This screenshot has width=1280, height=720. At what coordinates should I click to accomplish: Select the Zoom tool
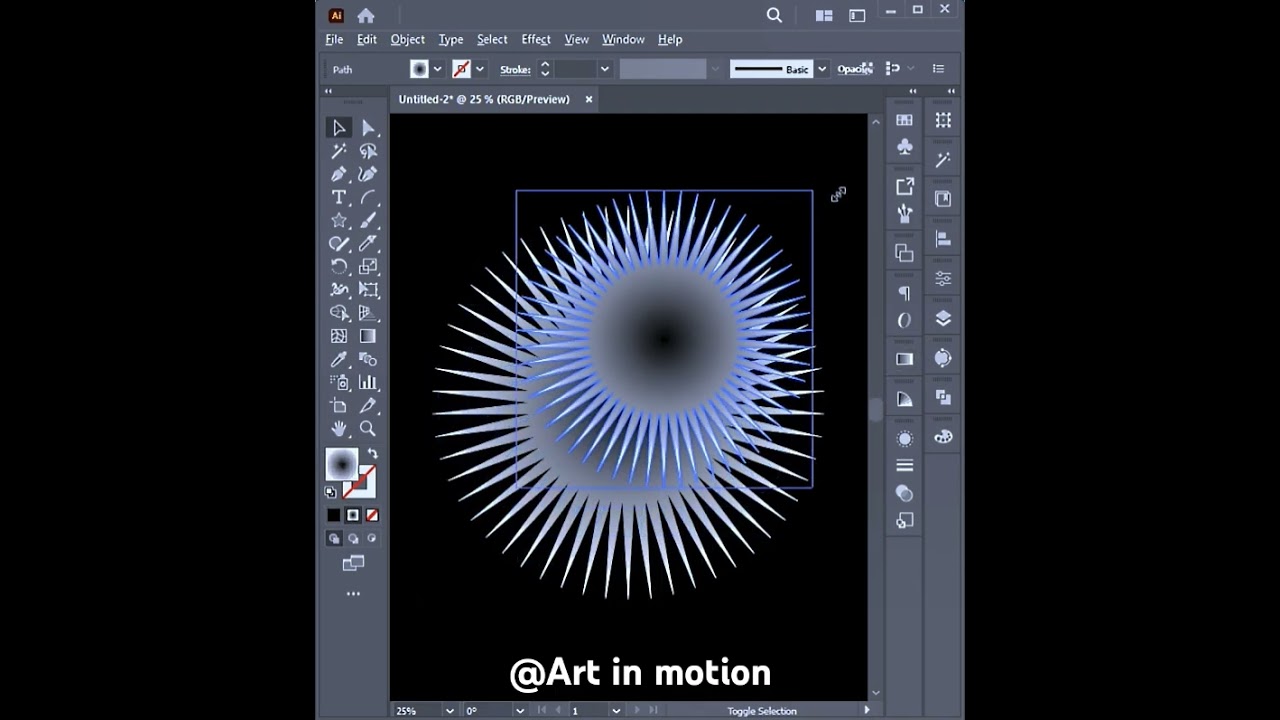[x=368, y=428]
